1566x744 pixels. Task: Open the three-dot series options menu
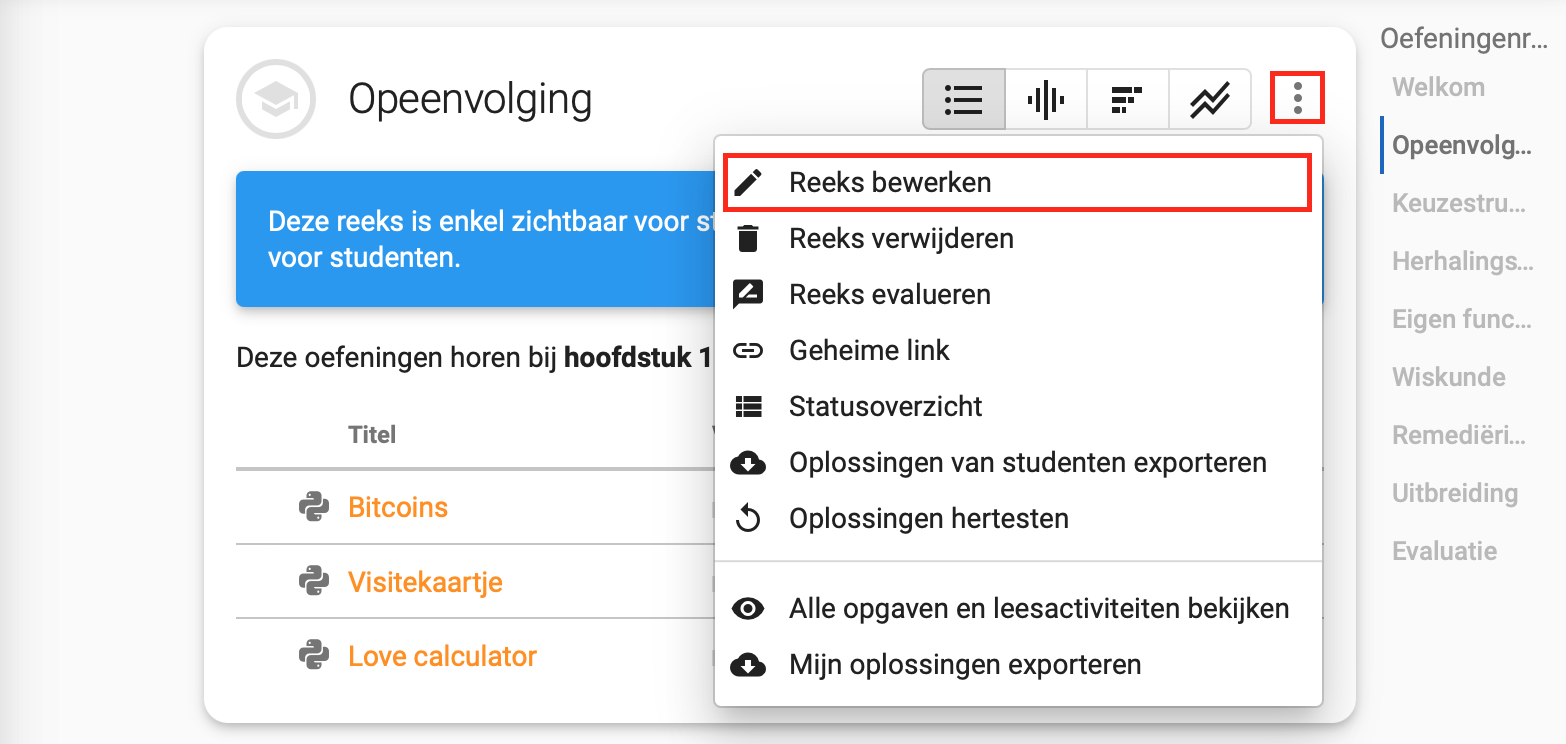click(1297, 98)
